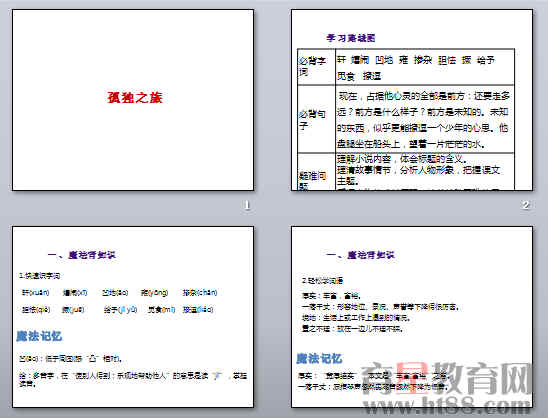The height and width of the screenshot is (418, 548).
Task: Click the blue 魔法记忆 heading on slide 3
Action: (39, 336)
